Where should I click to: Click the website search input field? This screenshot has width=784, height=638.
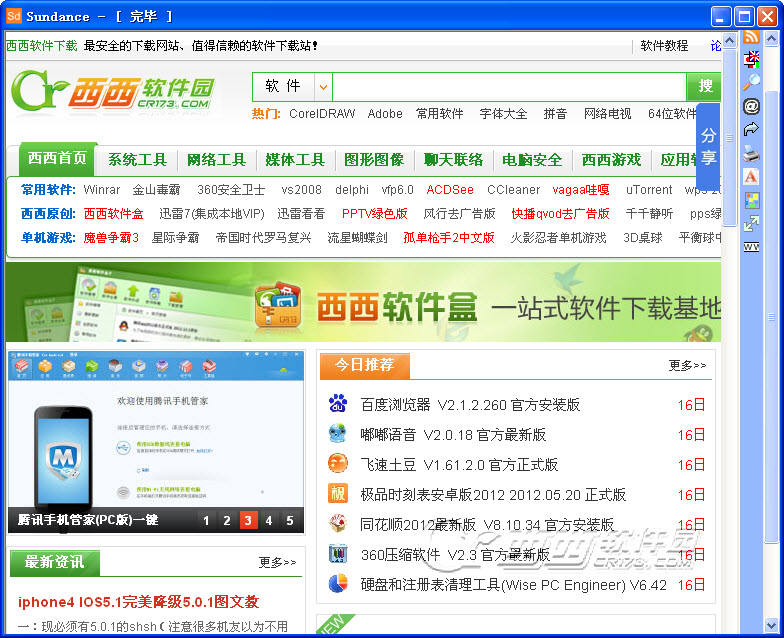tap(509, 87)
